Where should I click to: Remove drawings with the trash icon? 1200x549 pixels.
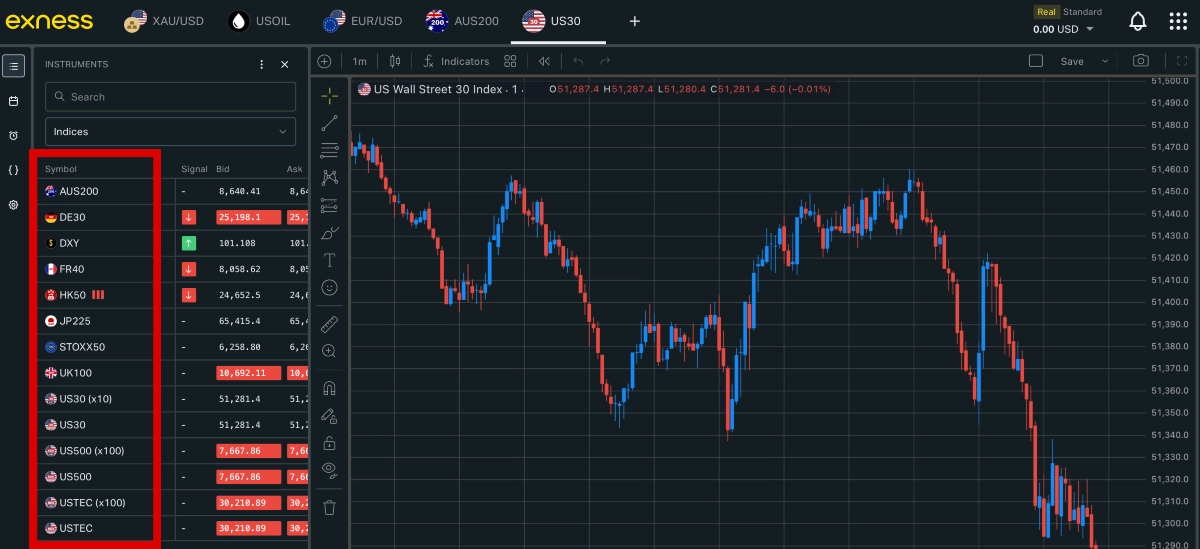pyautogui.click(x=329, y=507)
